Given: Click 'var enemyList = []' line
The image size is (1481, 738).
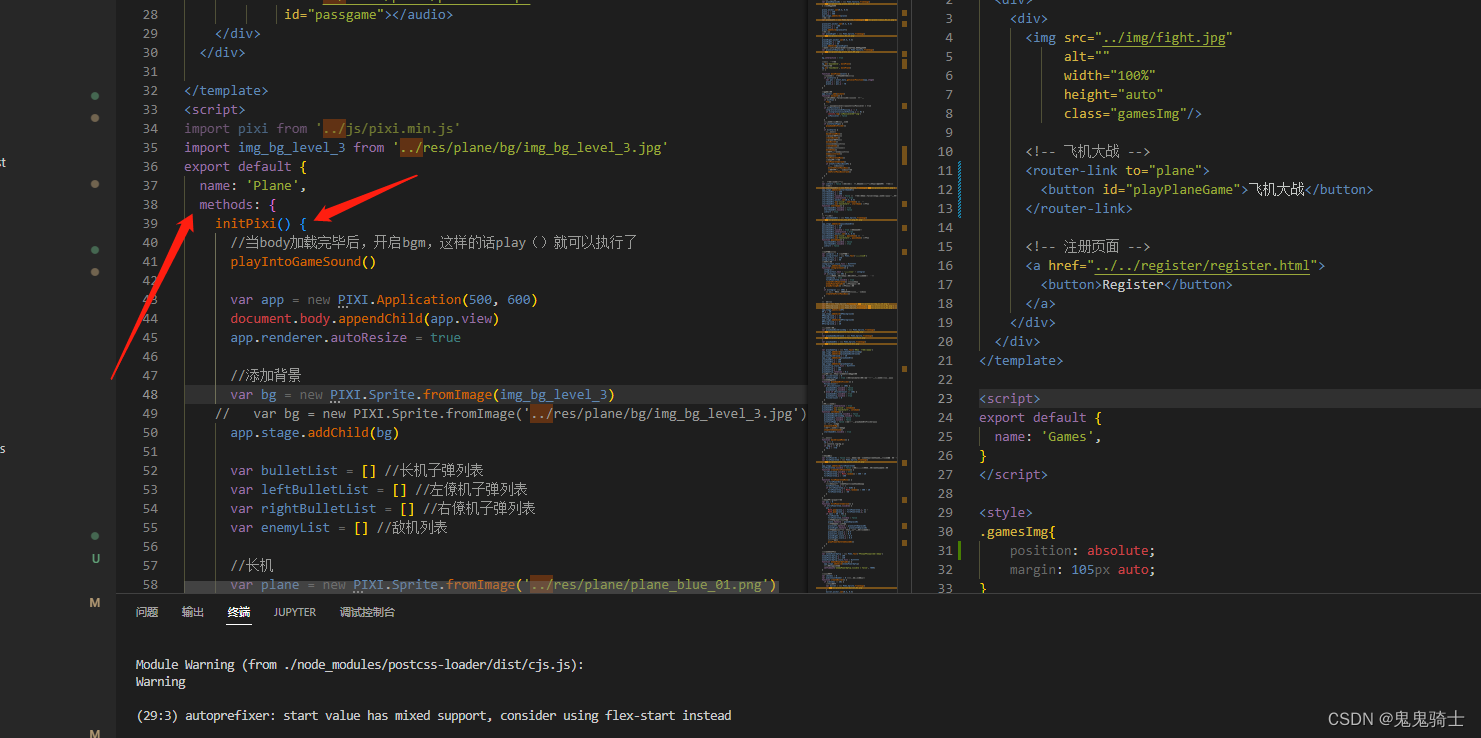Looking at the screenshot, I should (x=299, y=527).
